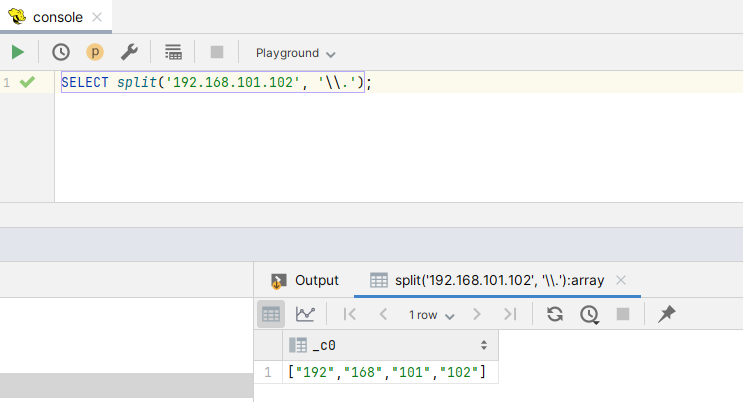Pin the result tab with the pushpin

[667, 314]
